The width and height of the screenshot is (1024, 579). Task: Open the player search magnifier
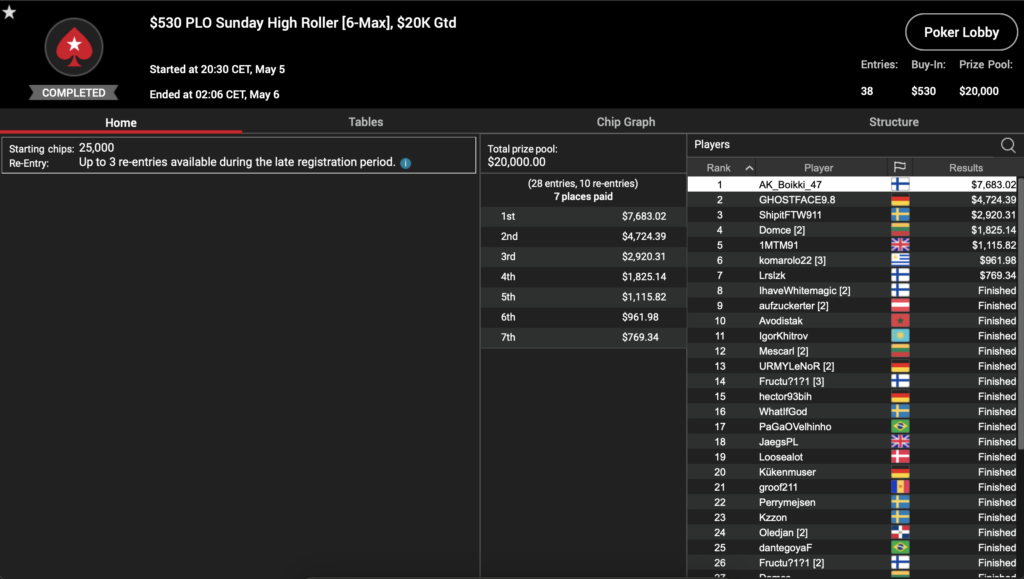coord(1007,146)
